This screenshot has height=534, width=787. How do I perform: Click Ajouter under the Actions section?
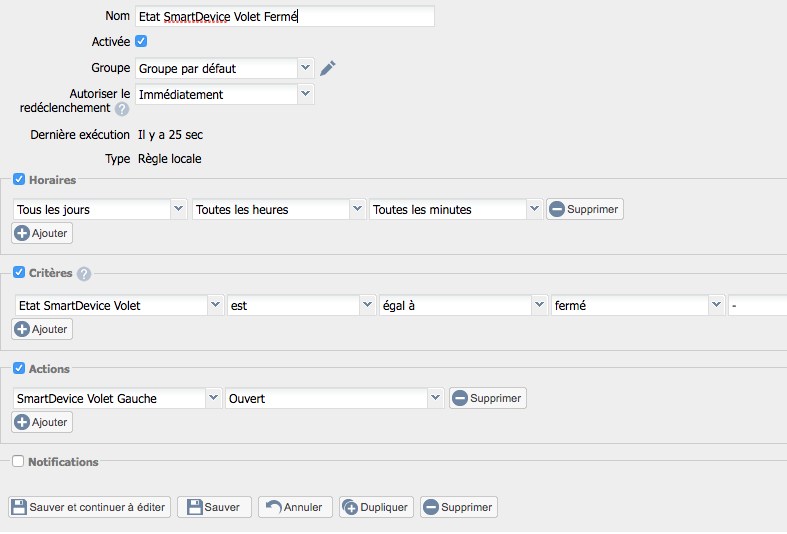coord(42,422)
